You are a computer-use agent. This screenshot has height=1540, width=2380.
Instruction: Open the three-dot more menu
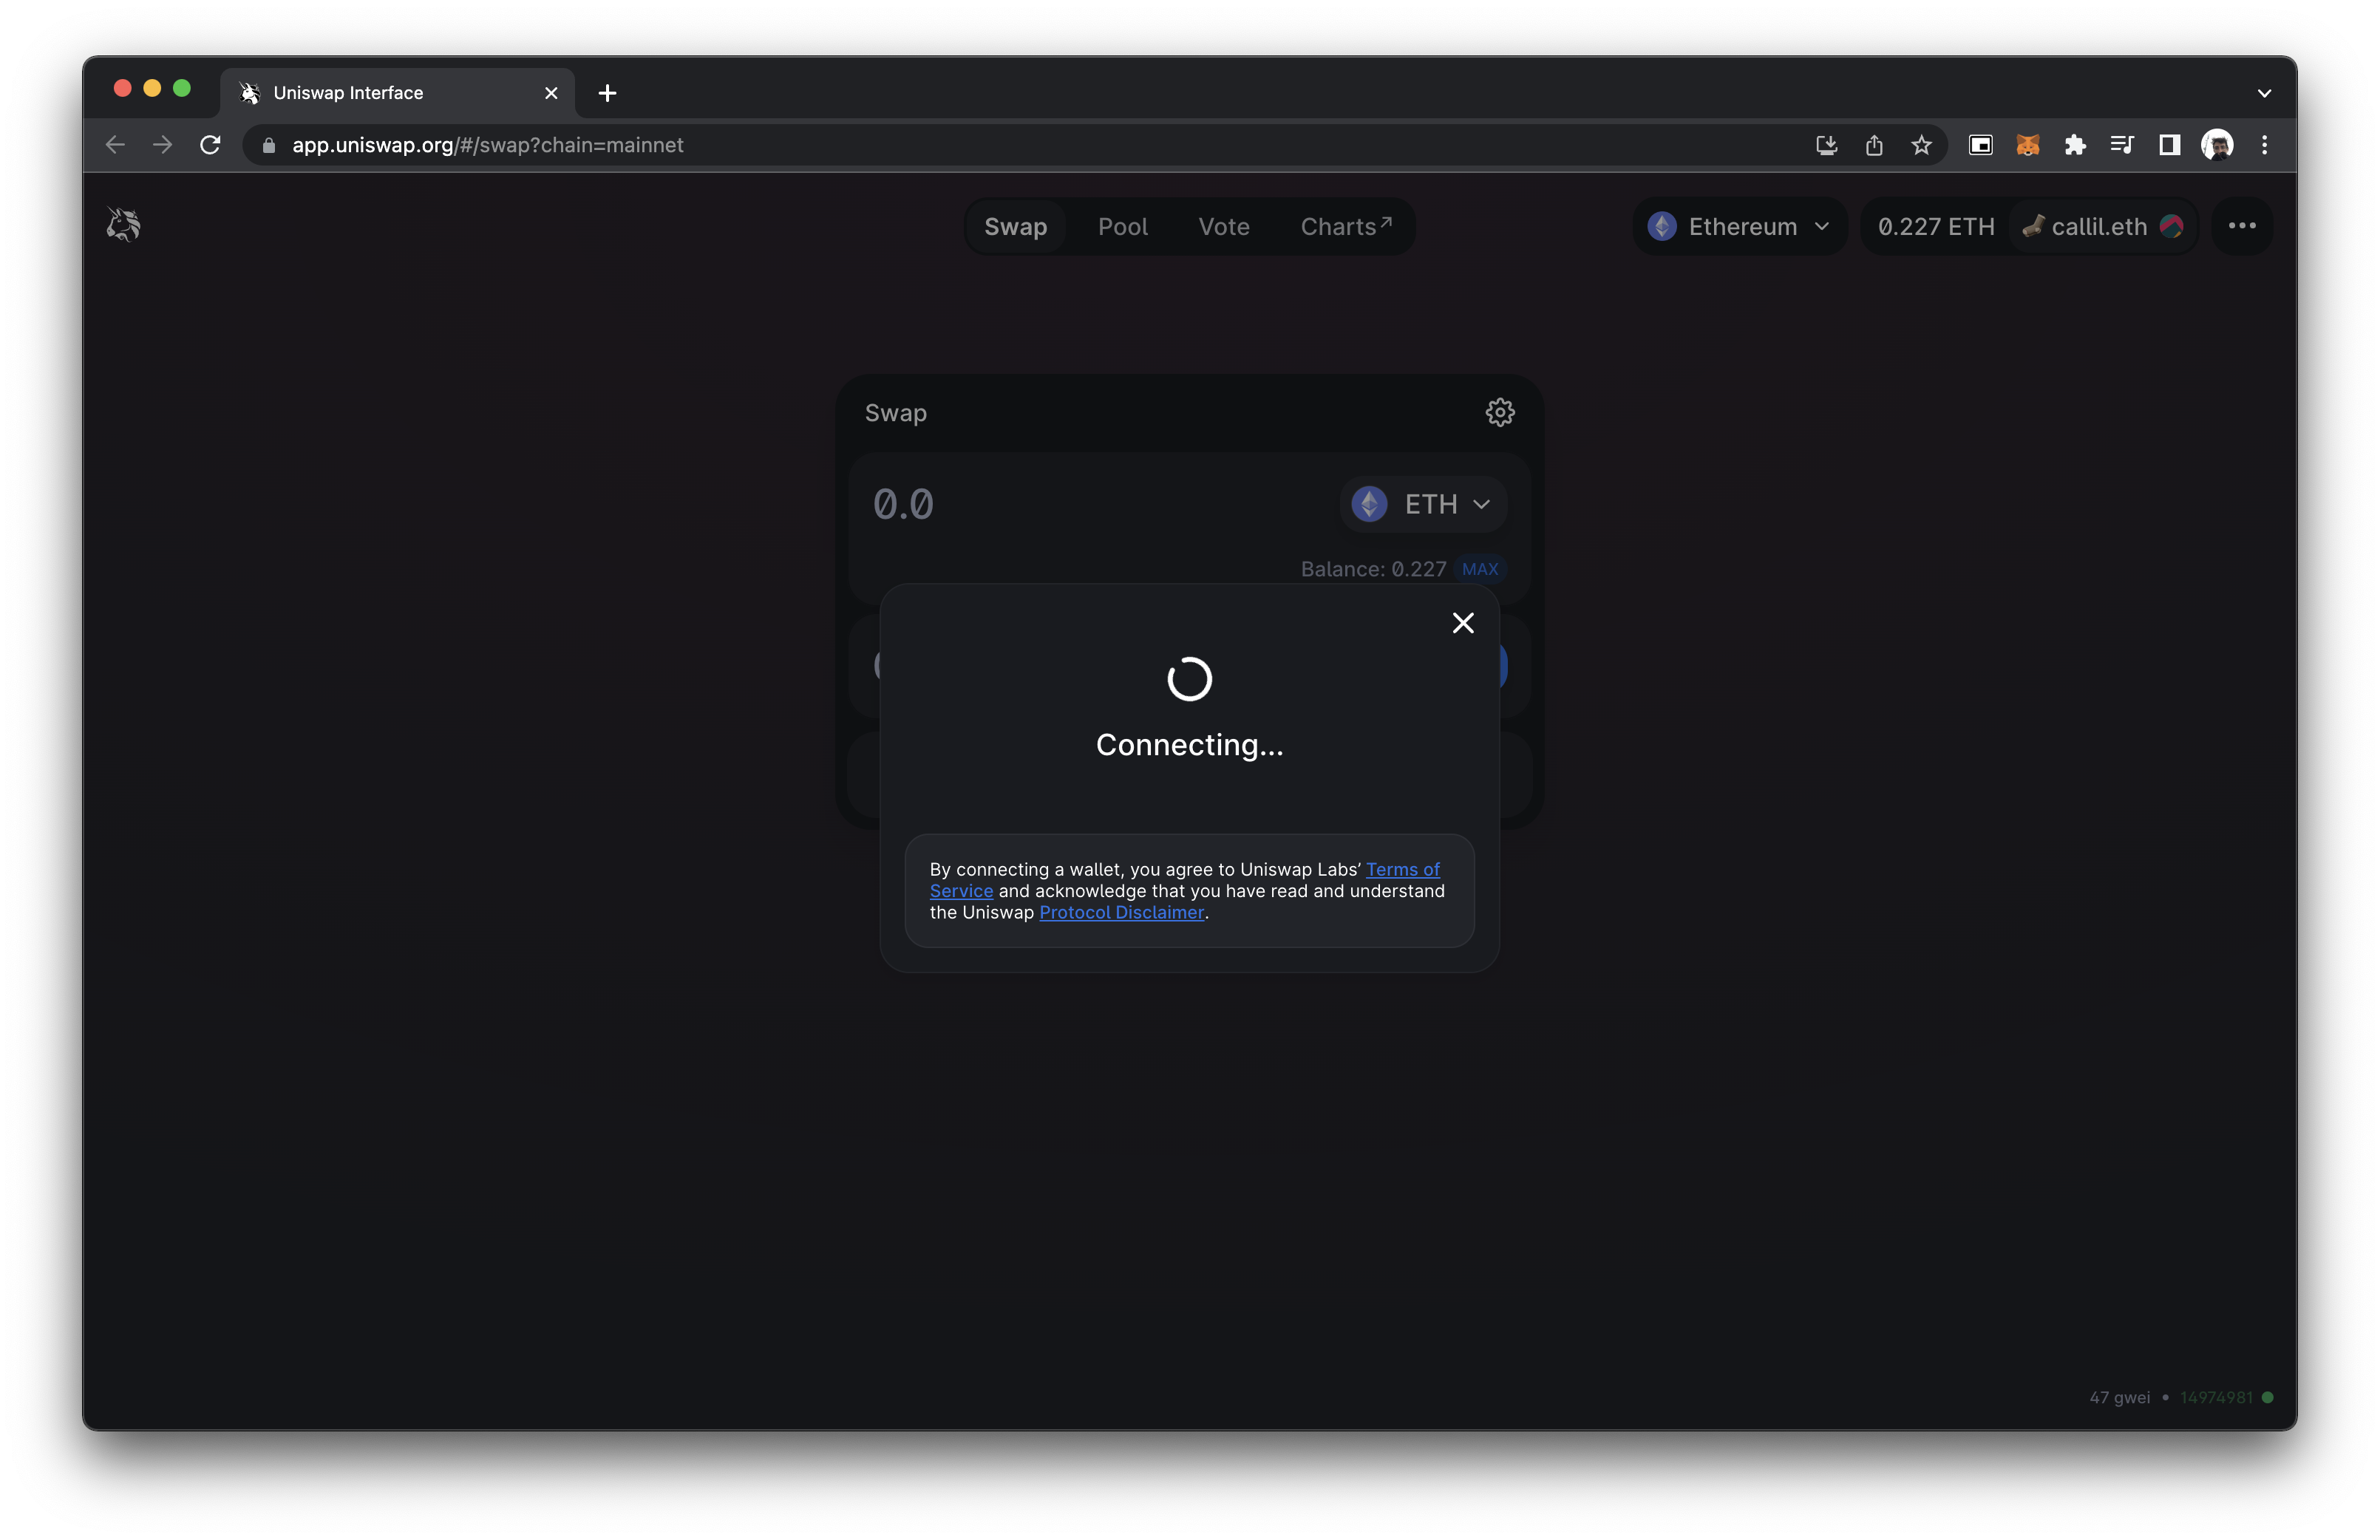tap(2242, 226)
